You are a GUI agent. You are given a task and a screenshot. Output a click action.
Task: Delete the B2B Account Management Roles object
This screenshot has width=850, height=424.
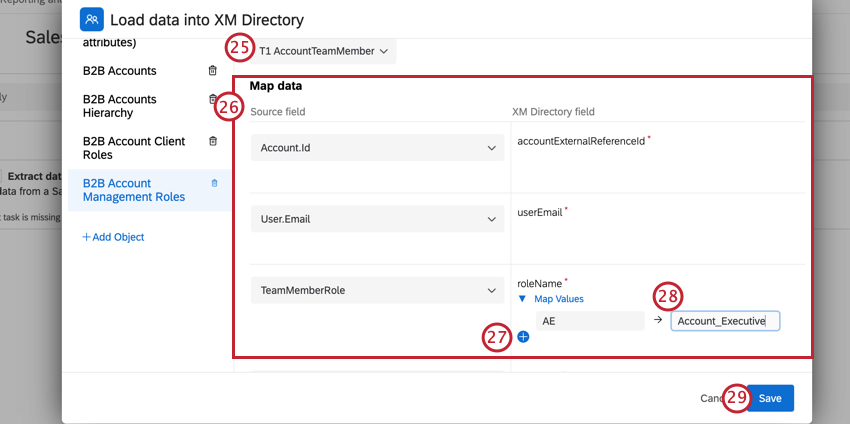[214, 183]
